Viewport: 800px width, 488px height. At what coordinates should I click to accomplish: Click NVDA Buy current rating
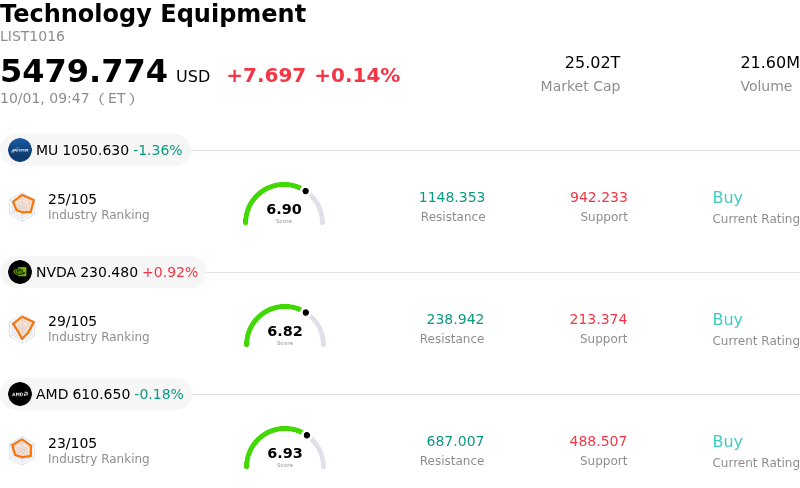pos(728,319)
